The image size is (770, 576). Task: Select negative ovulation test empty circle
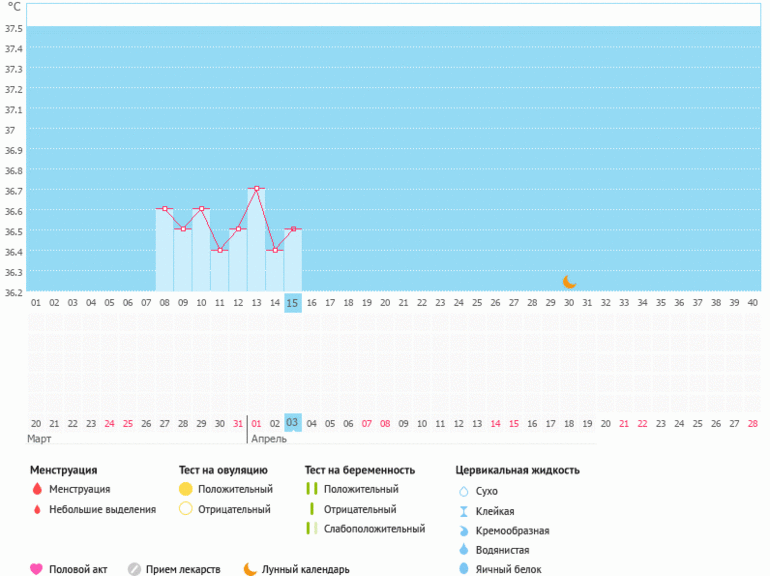pyautogui.click(x=185, y=509)
